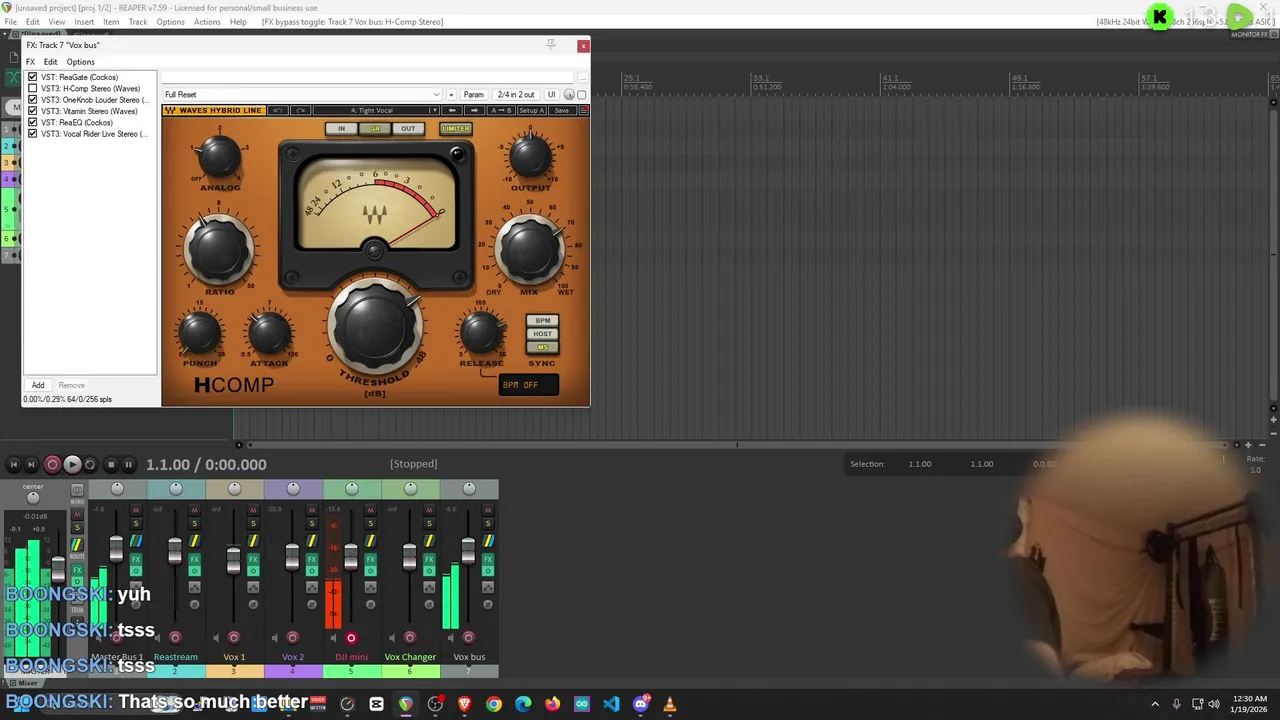Viewport: 1280px width, 720px height.
Task: Open the Actions menu
Action: pyautogui.click(x=207, y=22)
